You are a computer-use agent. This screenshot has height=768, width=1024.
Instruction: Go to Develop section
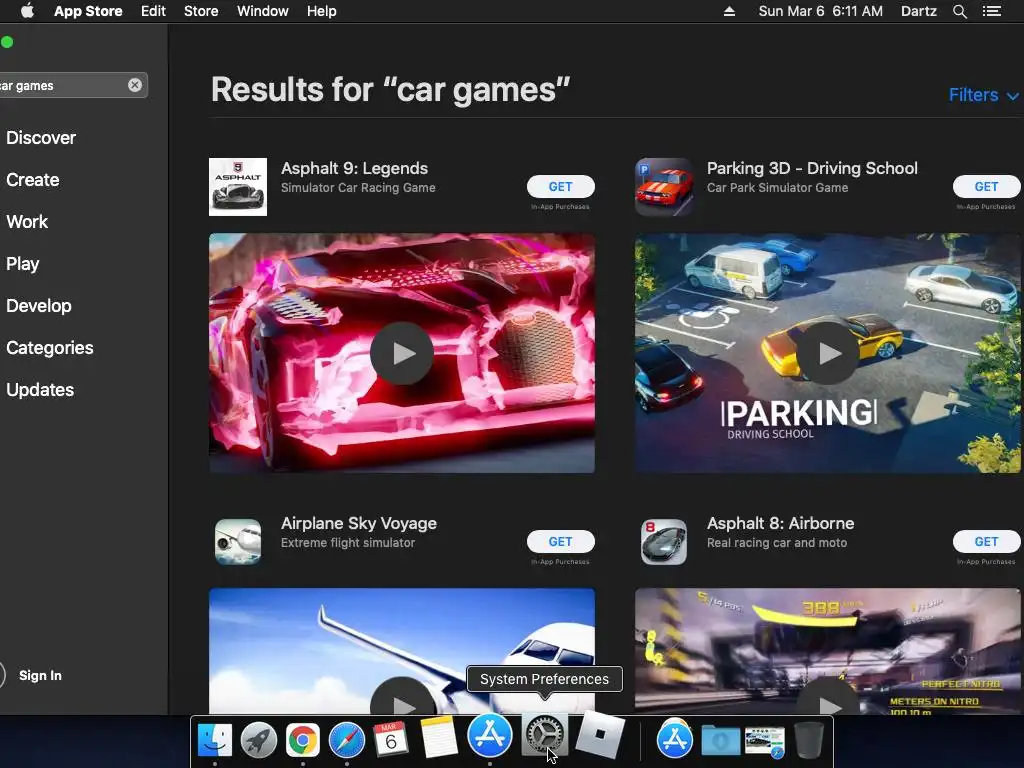[x=39, y=306]
